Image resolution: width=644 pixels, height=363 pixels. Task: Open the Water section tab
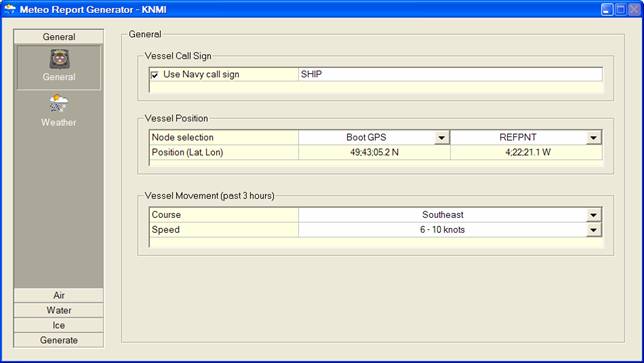click(x=59, y=310)
